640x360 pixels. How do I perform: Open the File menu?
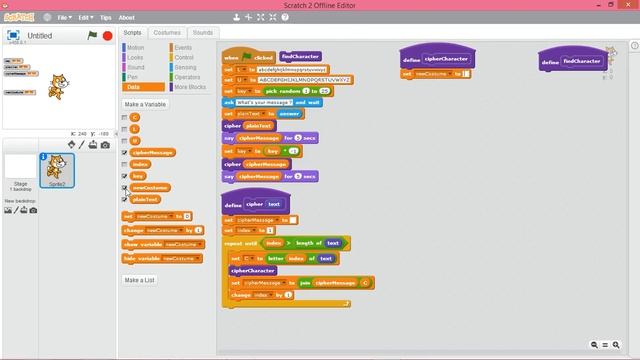click(64, 18)
